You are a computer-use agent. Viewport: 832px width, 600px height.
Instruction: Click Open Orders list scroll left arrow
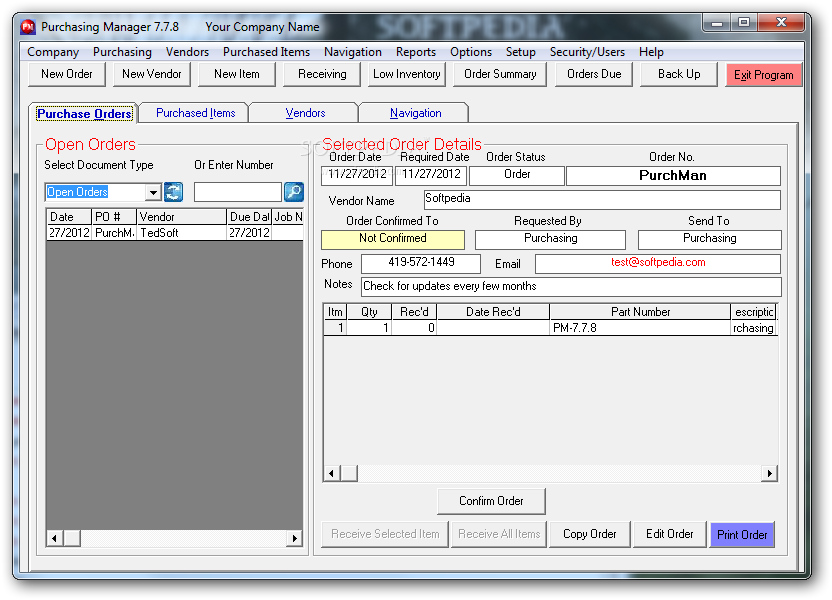[54, 538]
